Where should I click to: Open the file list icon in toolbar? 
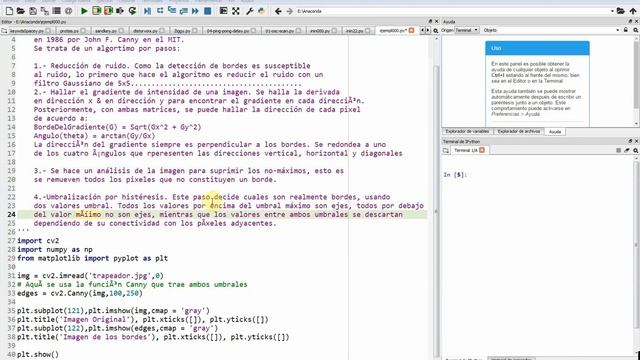(57, 11)
